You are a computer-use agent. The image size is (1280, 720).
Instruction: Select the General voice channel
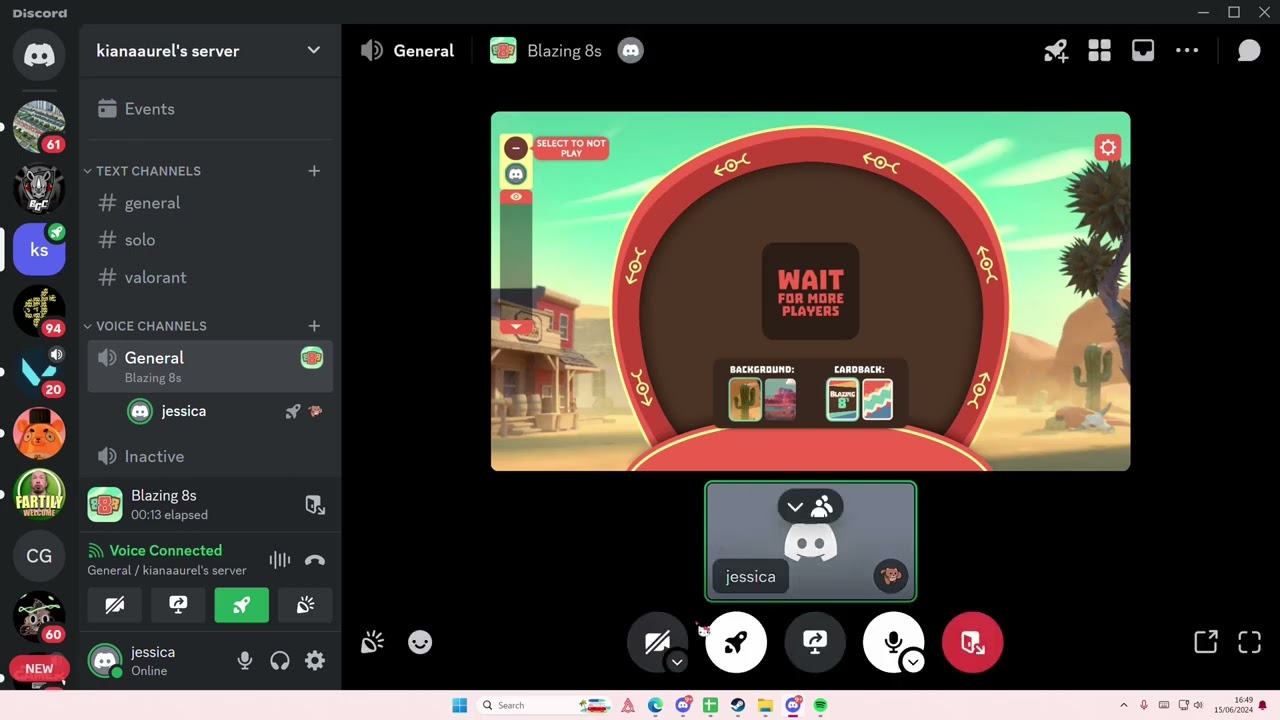(209, 367)
